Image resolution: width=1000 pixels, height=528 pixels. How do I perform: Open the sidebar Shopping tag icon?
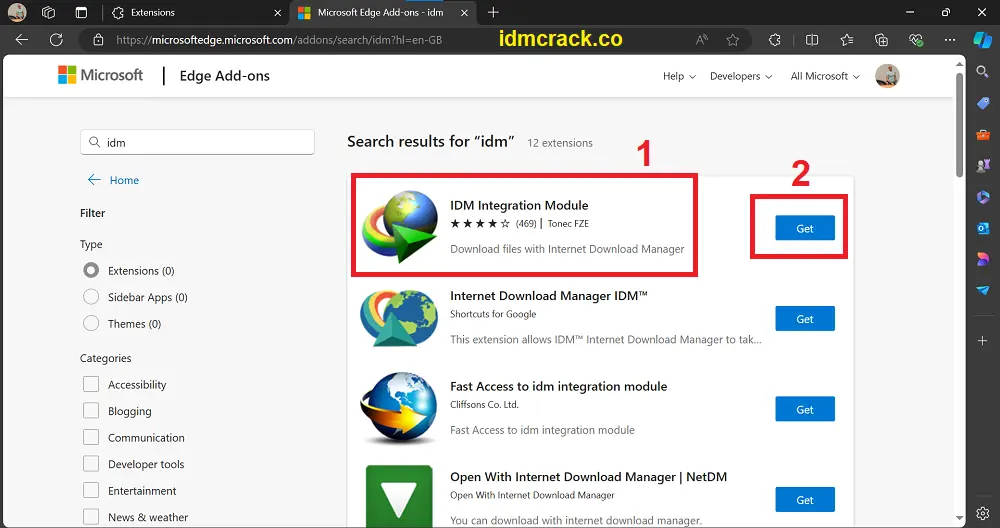point(983,103)
